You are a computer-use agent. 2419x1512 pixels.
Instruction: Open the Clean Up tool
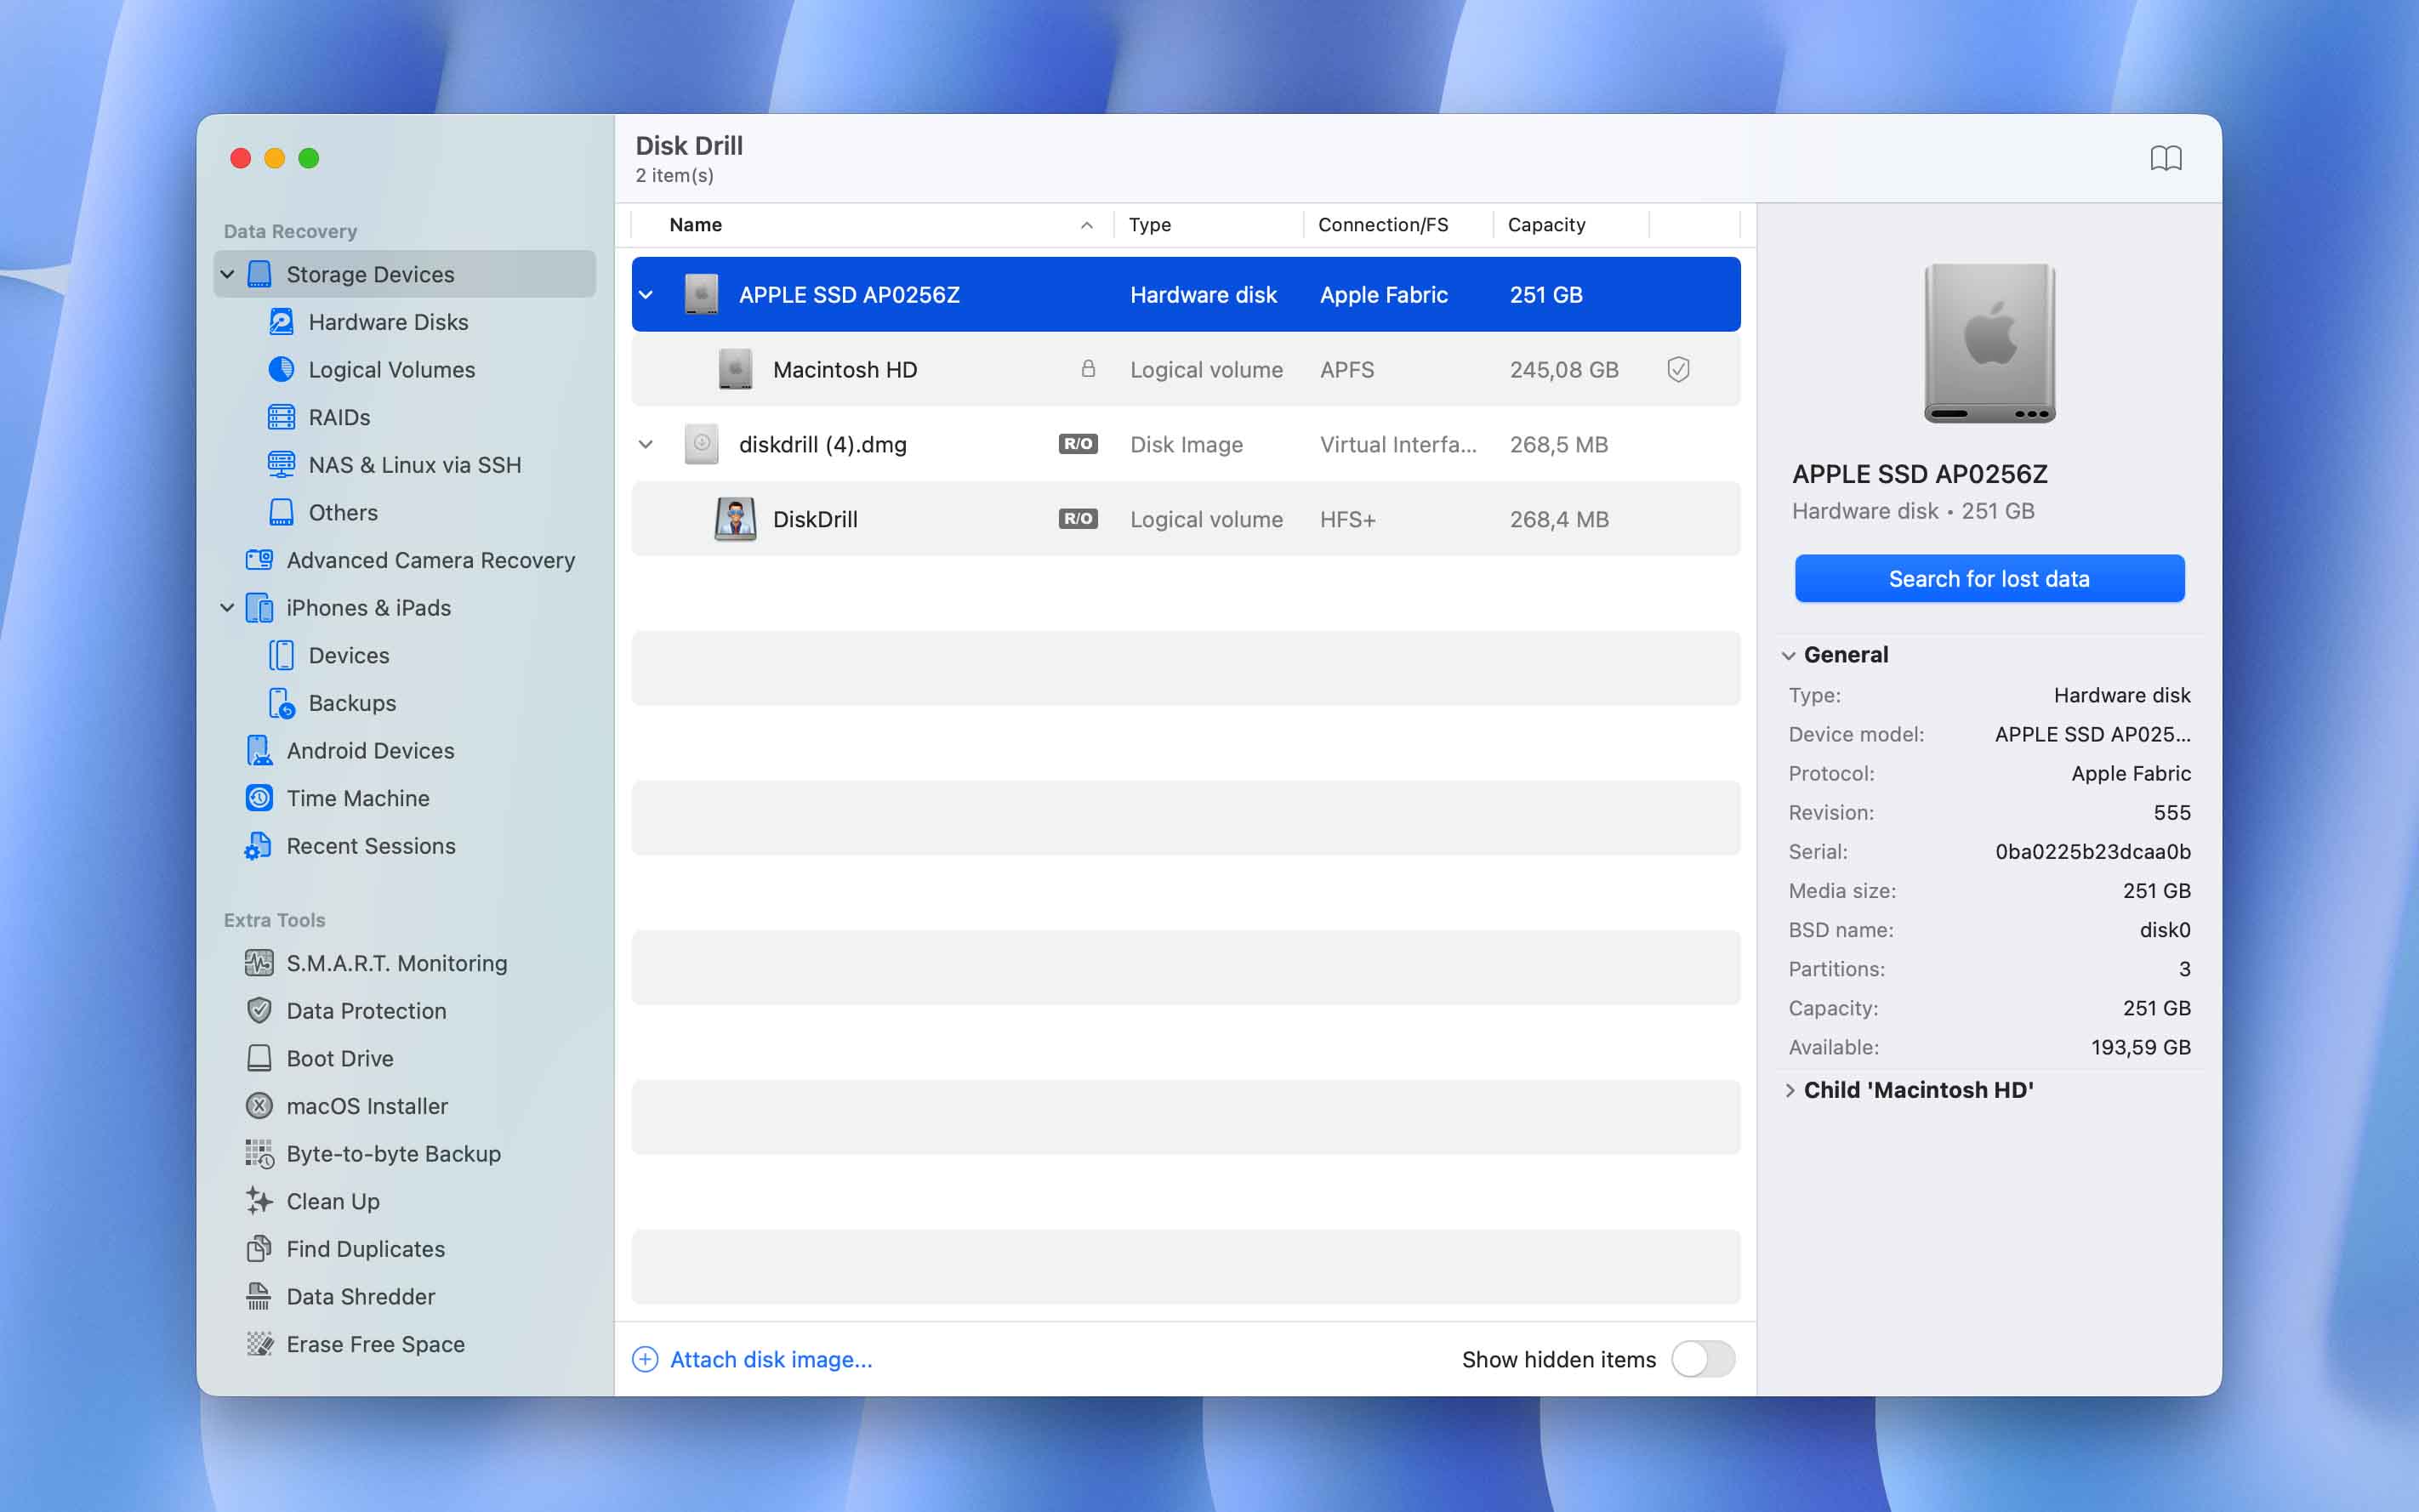click(332, 1201)
